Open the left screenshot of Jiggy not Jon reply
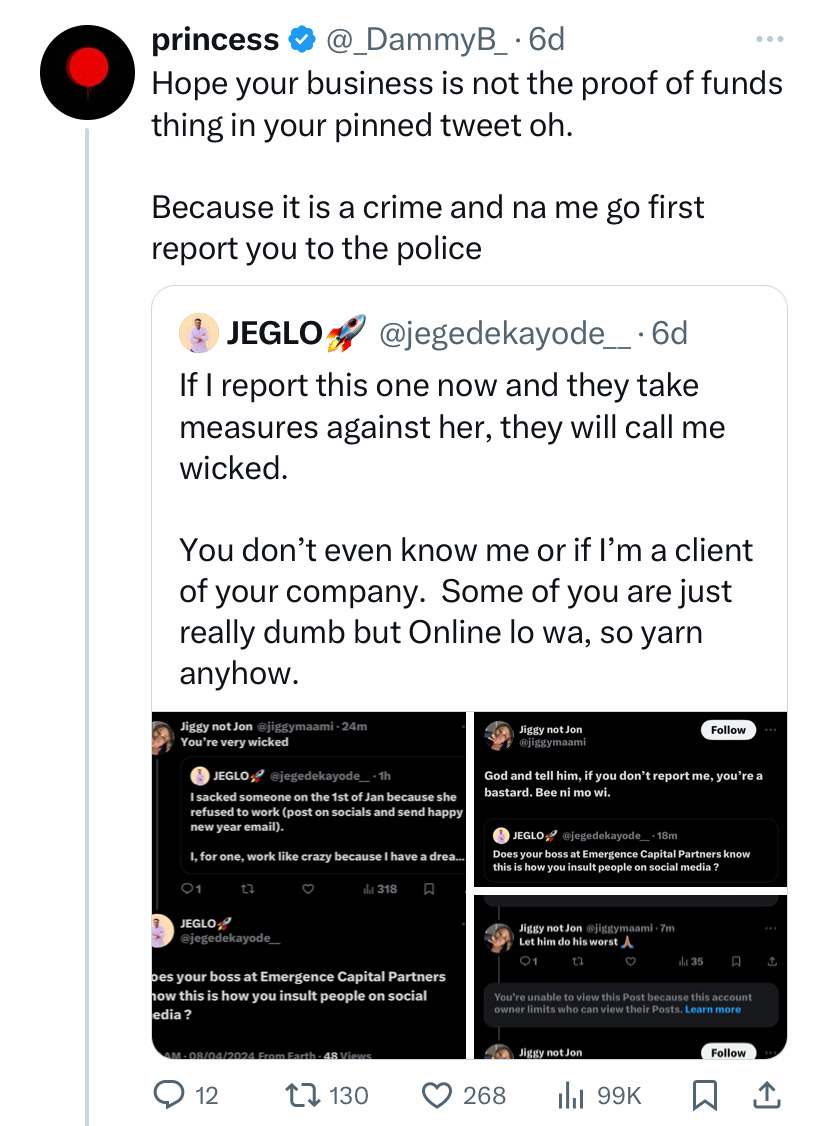The height and width of the screenshot is (1126, 828). tap(309, 885)
